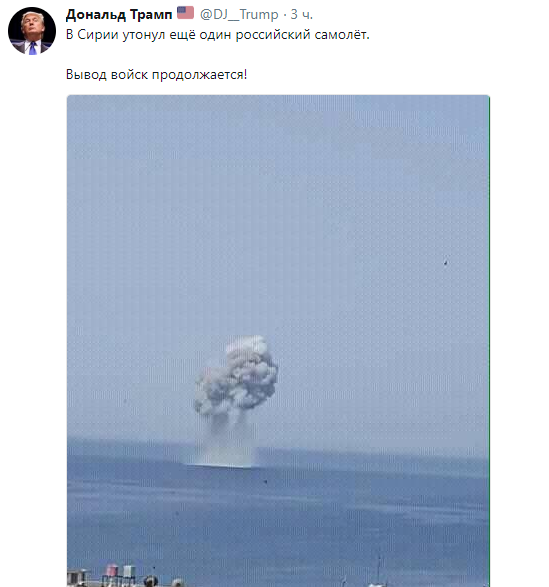The image size is (549, 587).
Task: Open the @DJ__Trump handle link
Action: (x=239, y=15)
